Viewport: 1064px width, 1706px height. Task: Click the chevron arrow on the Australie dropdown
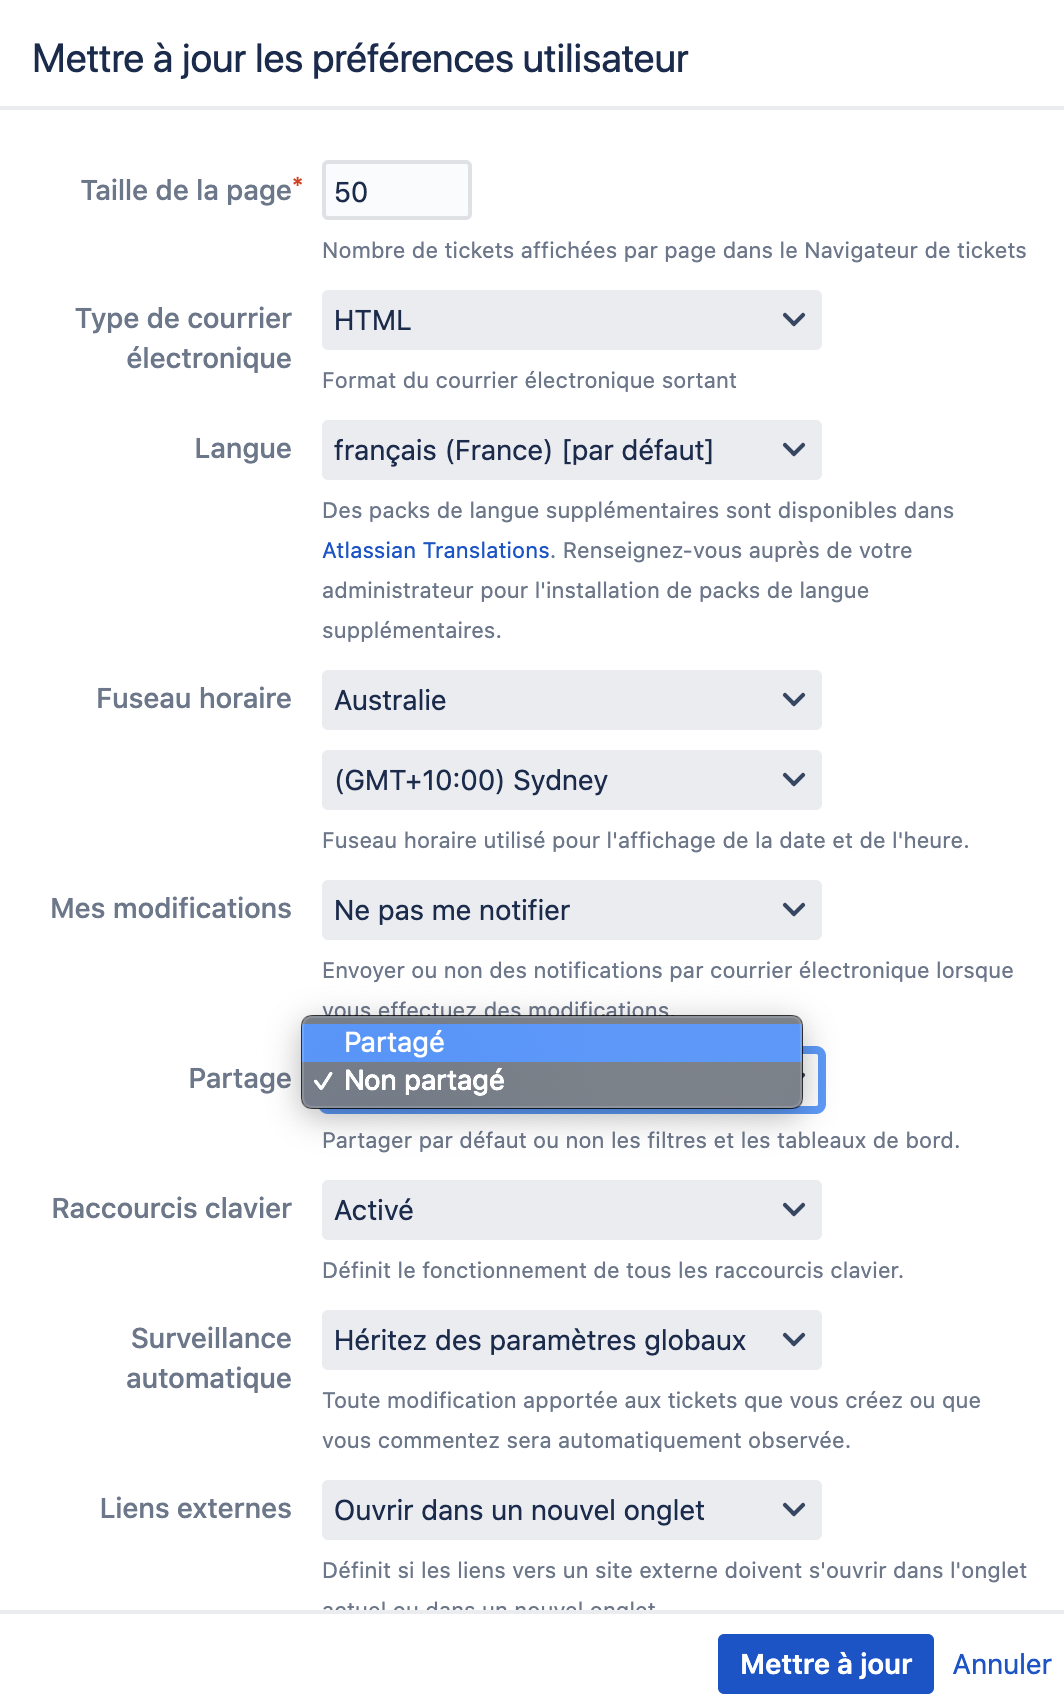[x=794, y=700]
